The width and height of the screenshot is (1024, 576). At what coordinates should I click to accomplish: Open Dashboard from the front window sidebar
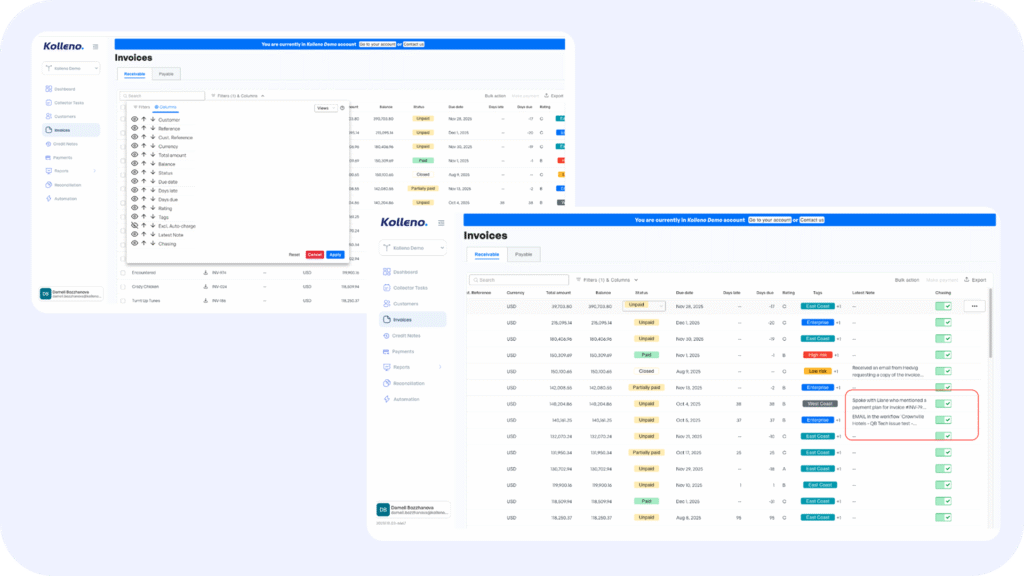tap(405, 272)
